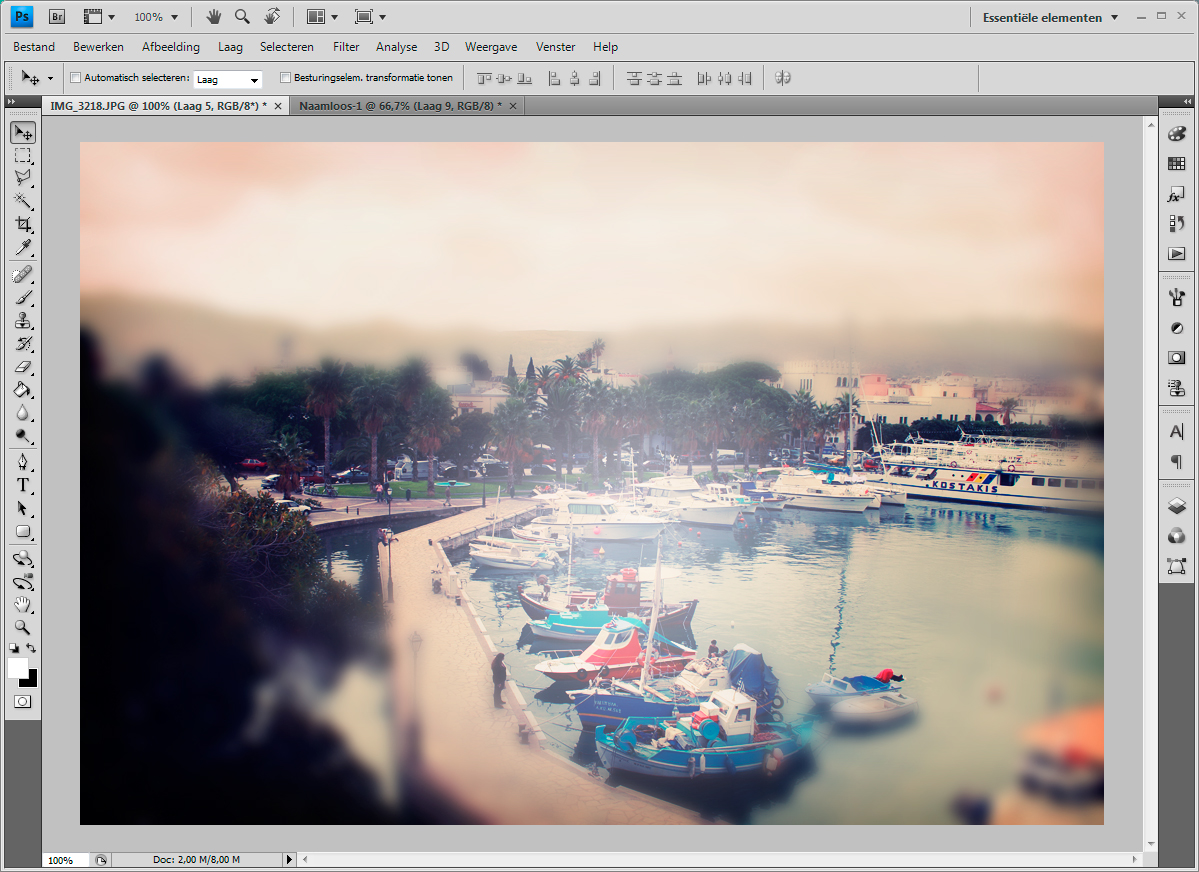
Task: Select the Eraser tool
Action: (23, 367)
